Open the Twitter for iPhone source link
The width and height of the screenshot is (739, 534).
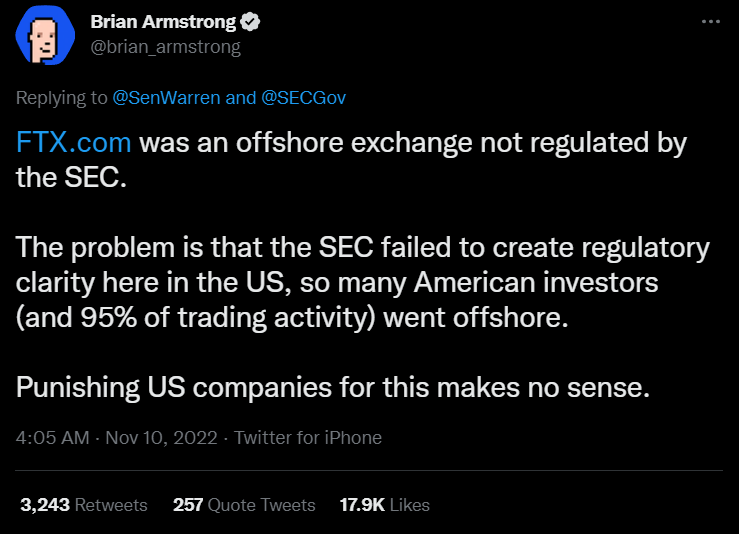tap(309, 437)
